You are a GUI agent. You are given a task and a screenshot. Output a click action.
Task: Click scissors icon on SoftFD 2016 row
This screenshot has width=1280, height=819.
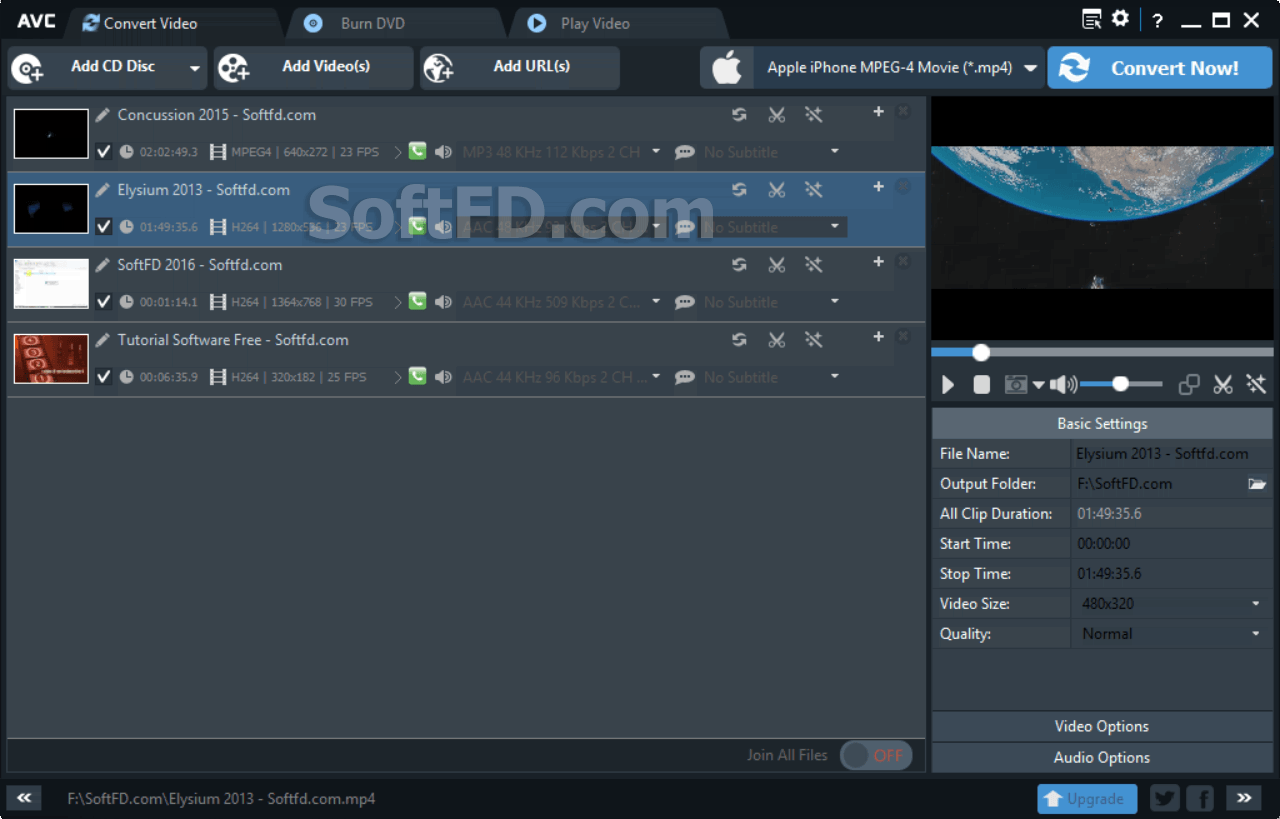[777, 264]
